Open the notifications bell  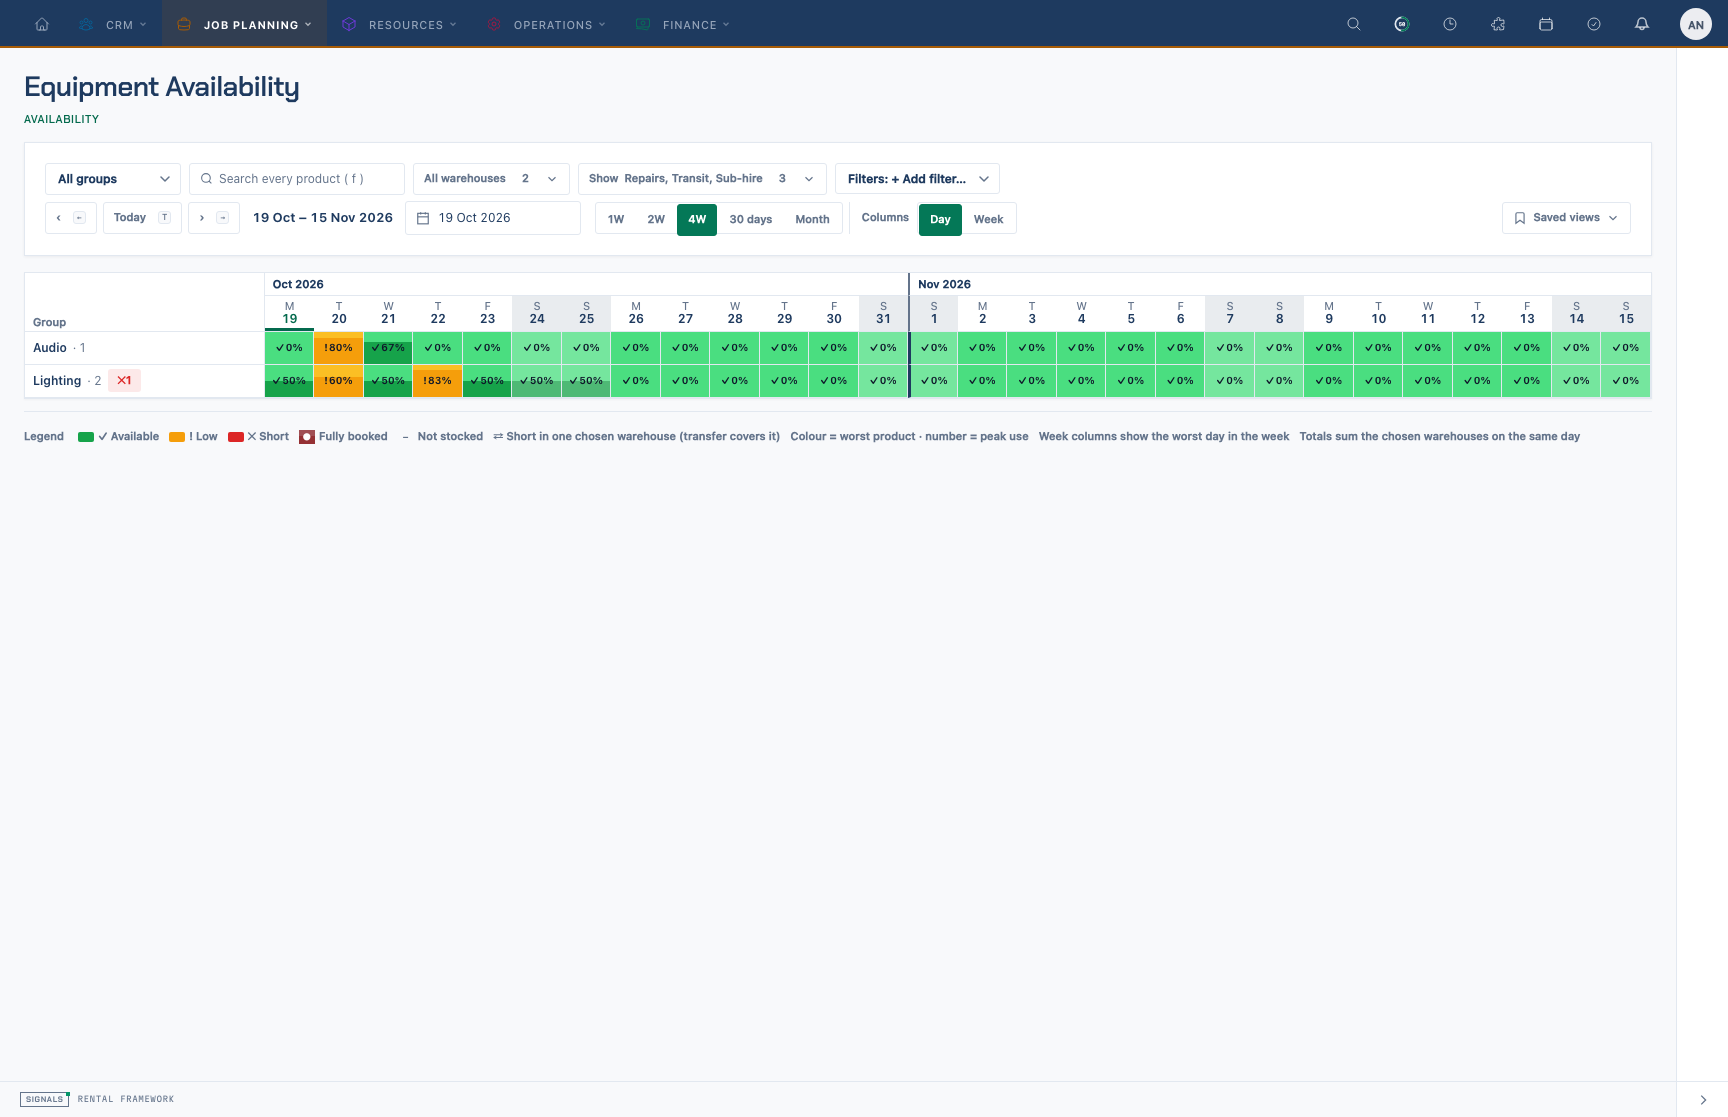(x=1642, y=24)
